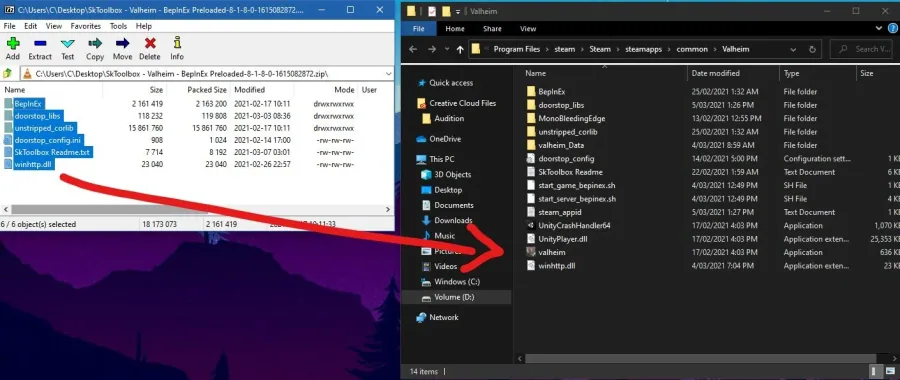Image resolution: width=900 pixels, height=380 pixels.
Task: Click the Explorer help question mark icon
Action: (893, 28)
